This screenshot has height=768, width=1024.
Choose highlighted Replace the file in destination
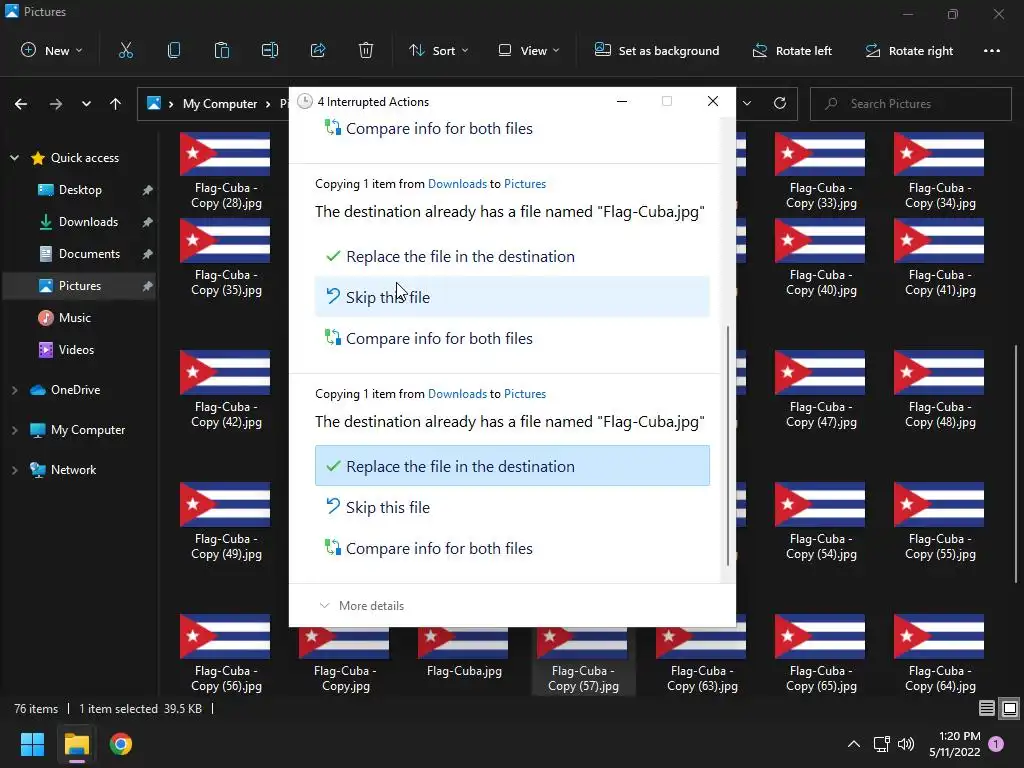(x=512, y=466)
